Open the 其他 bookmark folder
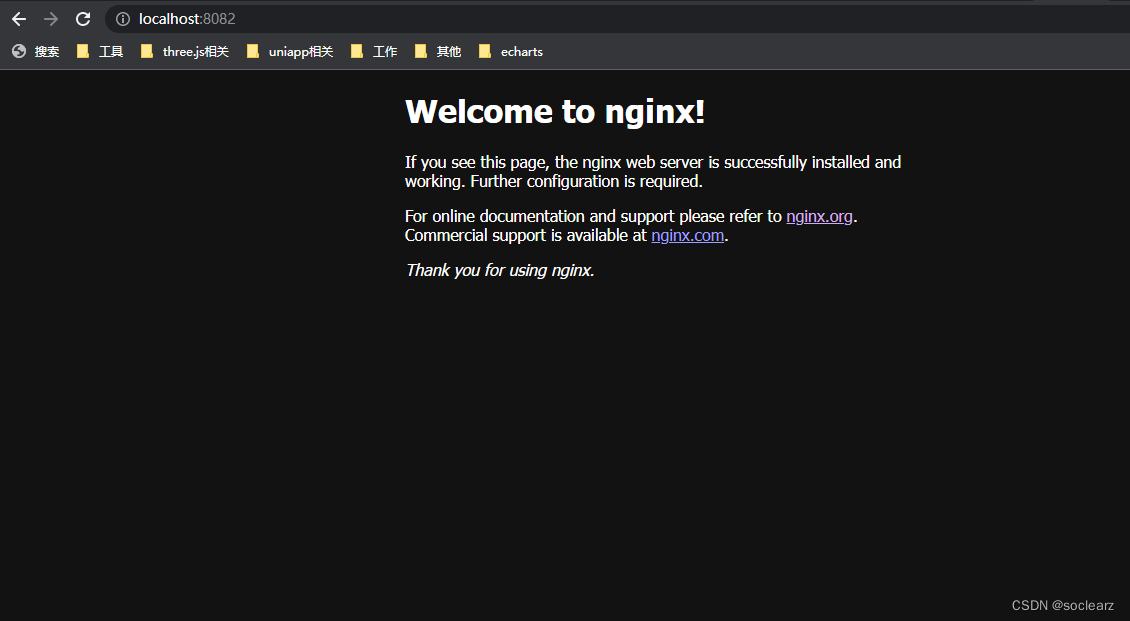Viewport: 1130px width, 621px height. coord(438,51)
